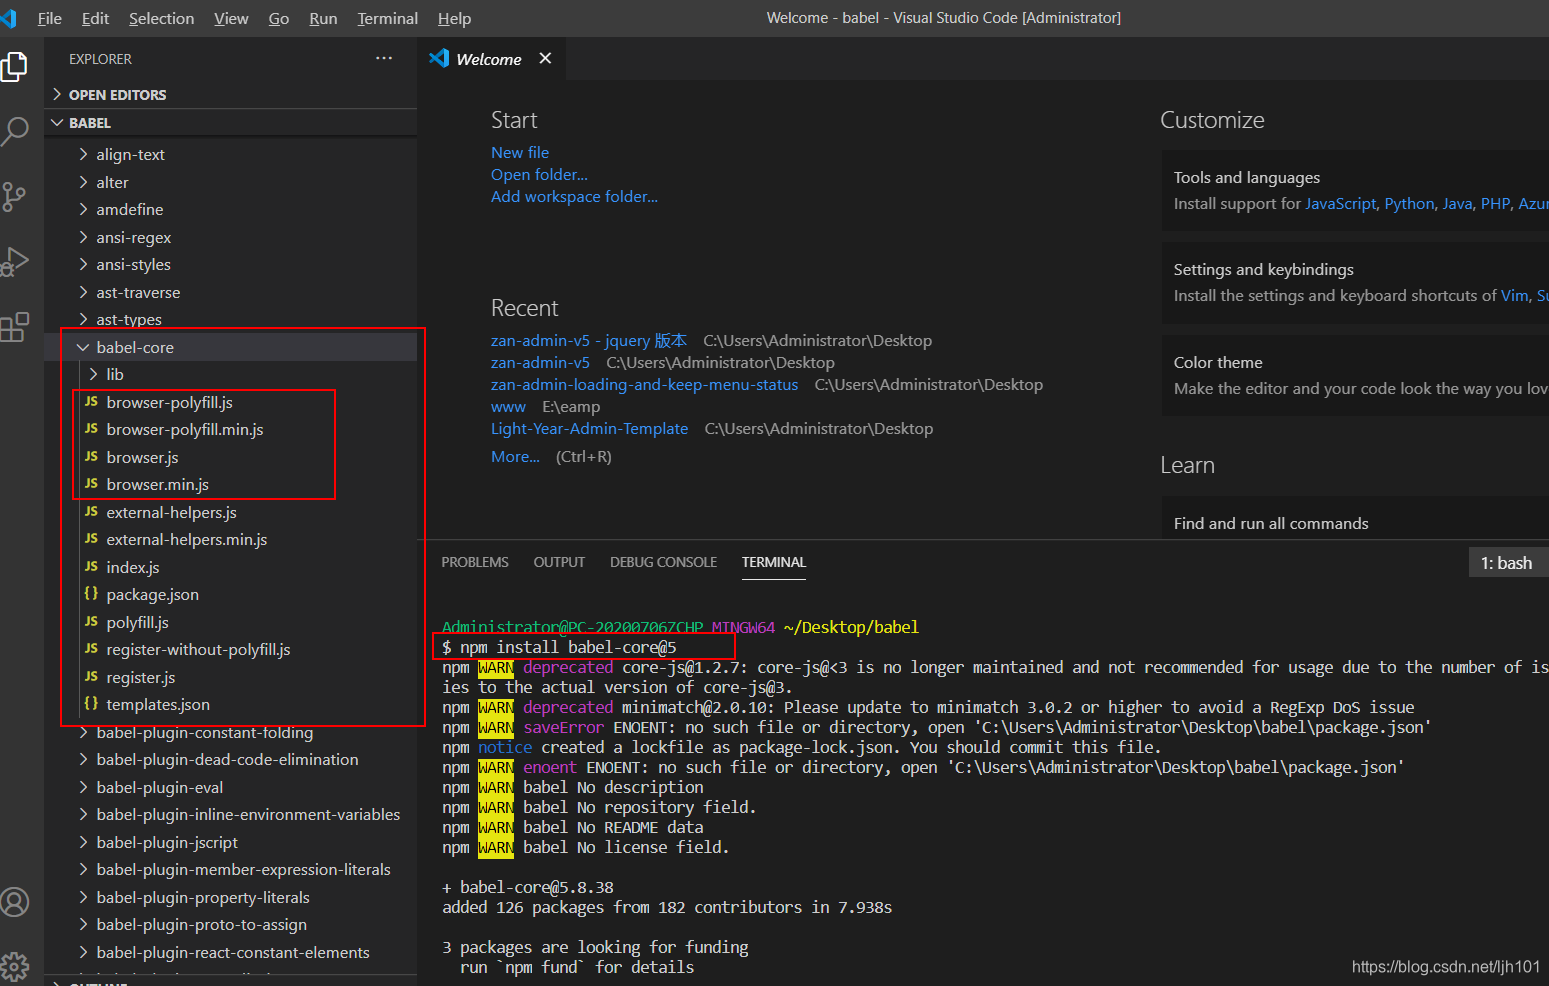
Task: Open the Go menu
Action: (279, 18)
